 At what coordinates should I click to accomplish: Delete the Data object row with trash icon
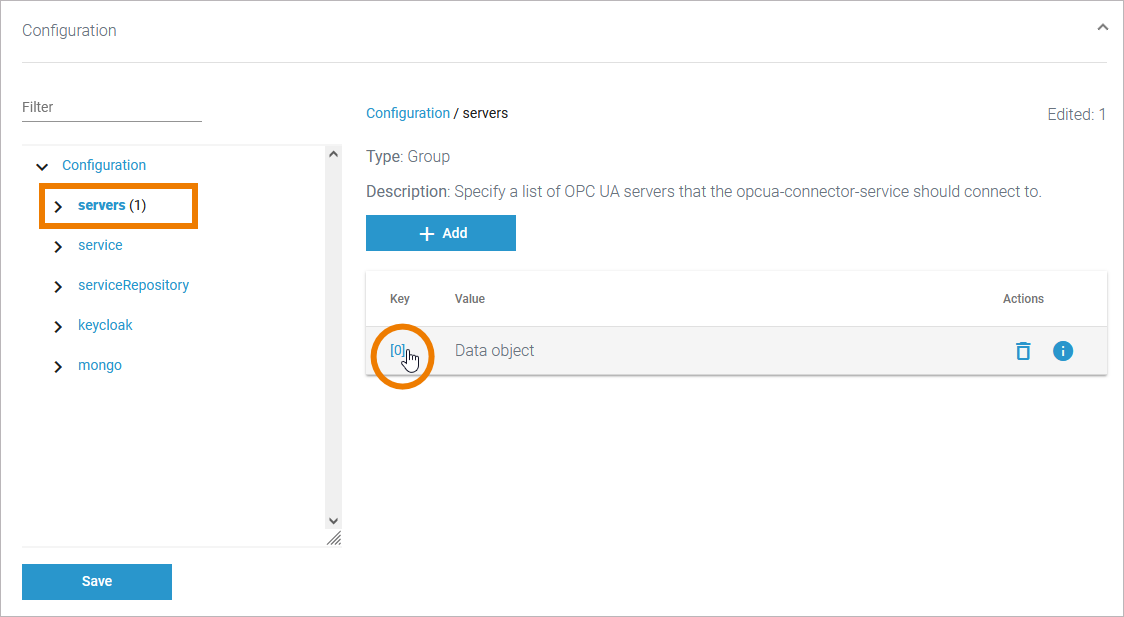1022,351
